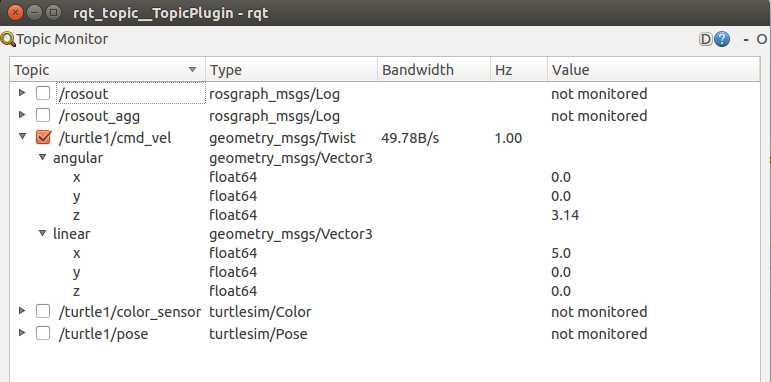Click the O close-plugin button at top right
771x382 pixels.
coord(762,39)
